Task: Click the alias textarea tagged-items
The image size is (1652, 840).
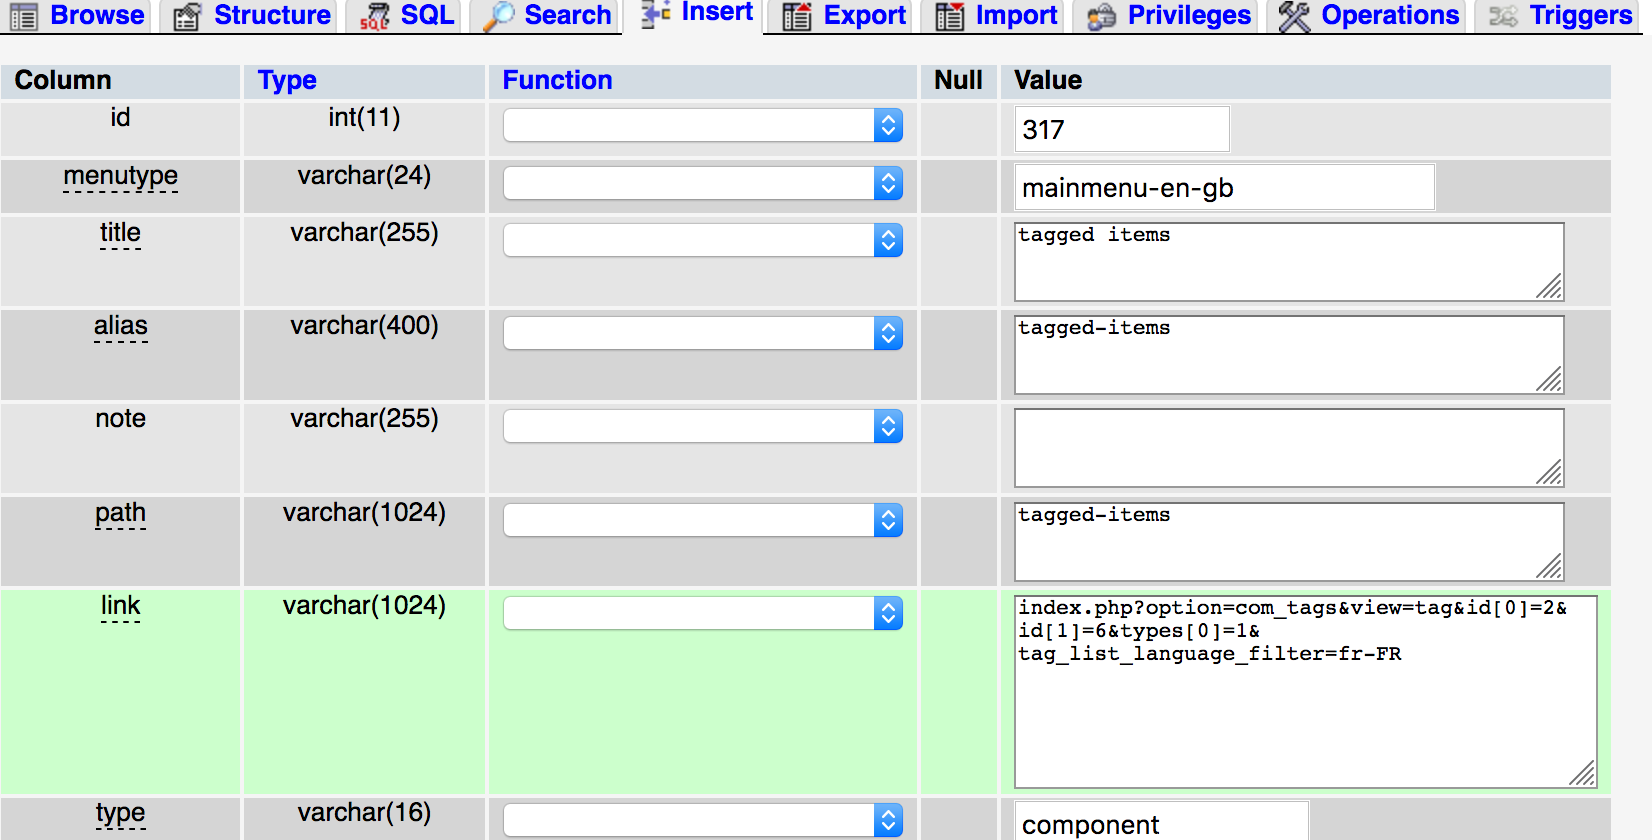Action: pos(1289,355)
